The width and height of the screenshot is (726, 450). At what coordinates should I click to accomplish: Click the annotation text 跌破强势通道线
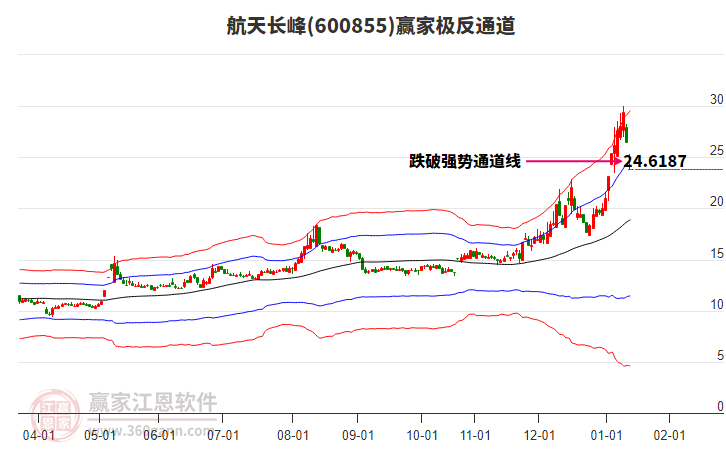click(x=465, y=161)
